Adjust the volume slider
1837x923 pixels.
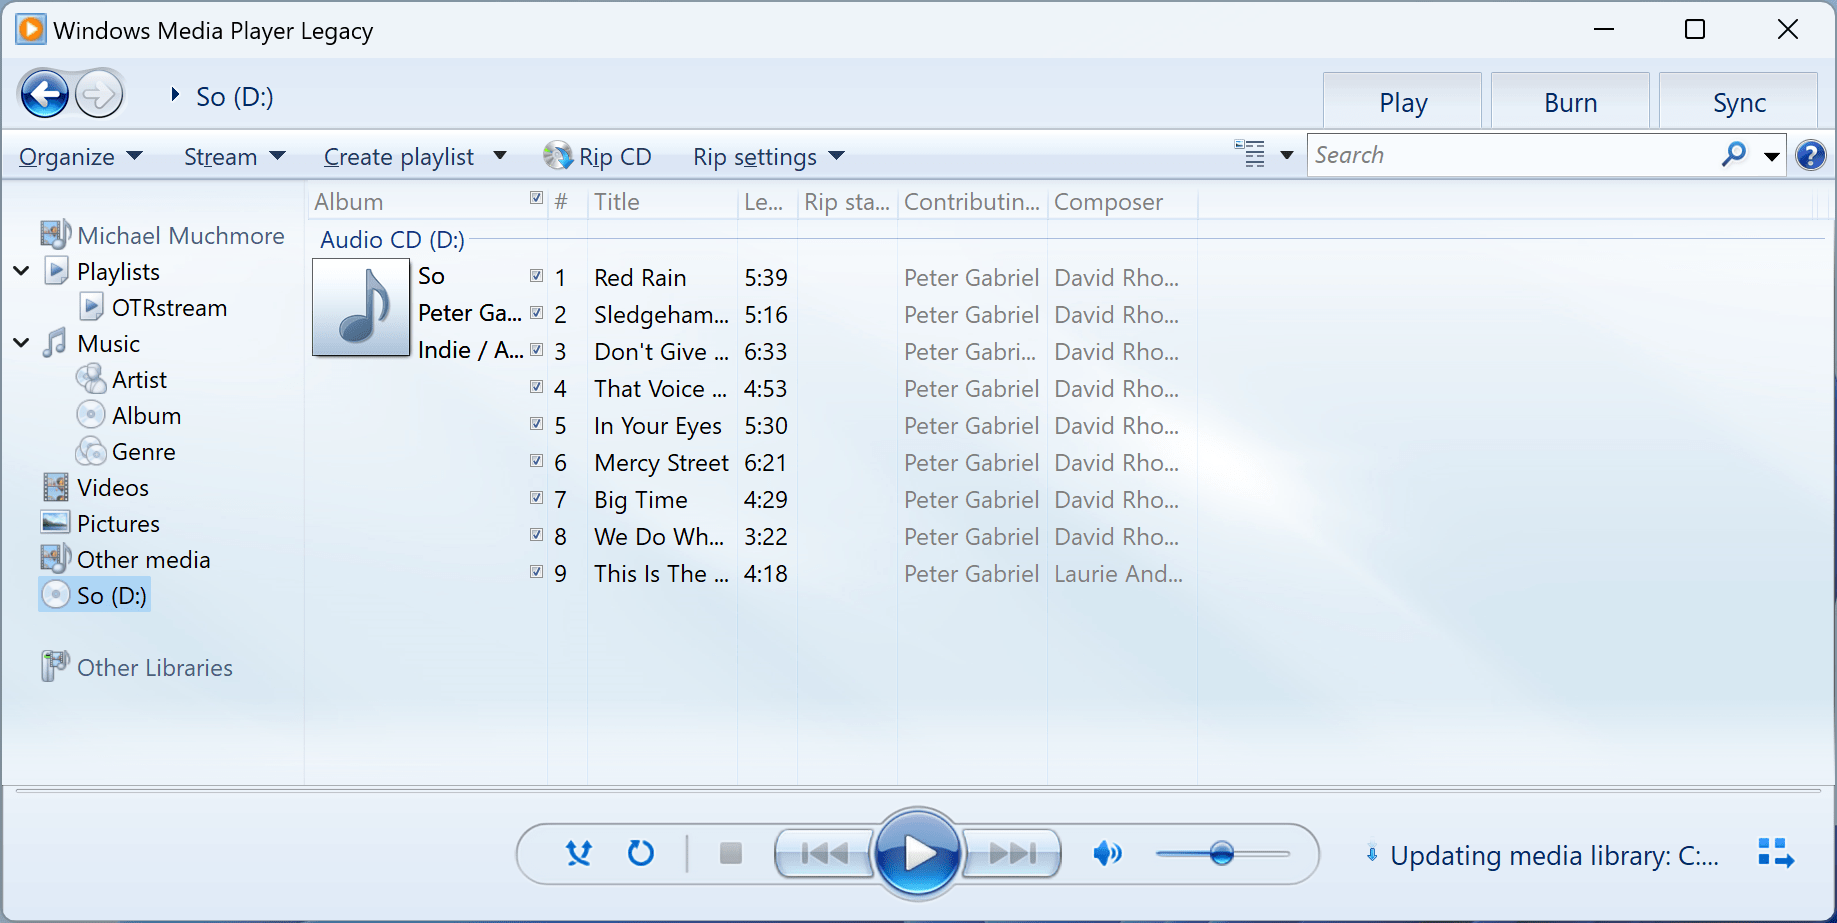[x=1222, y=853]
